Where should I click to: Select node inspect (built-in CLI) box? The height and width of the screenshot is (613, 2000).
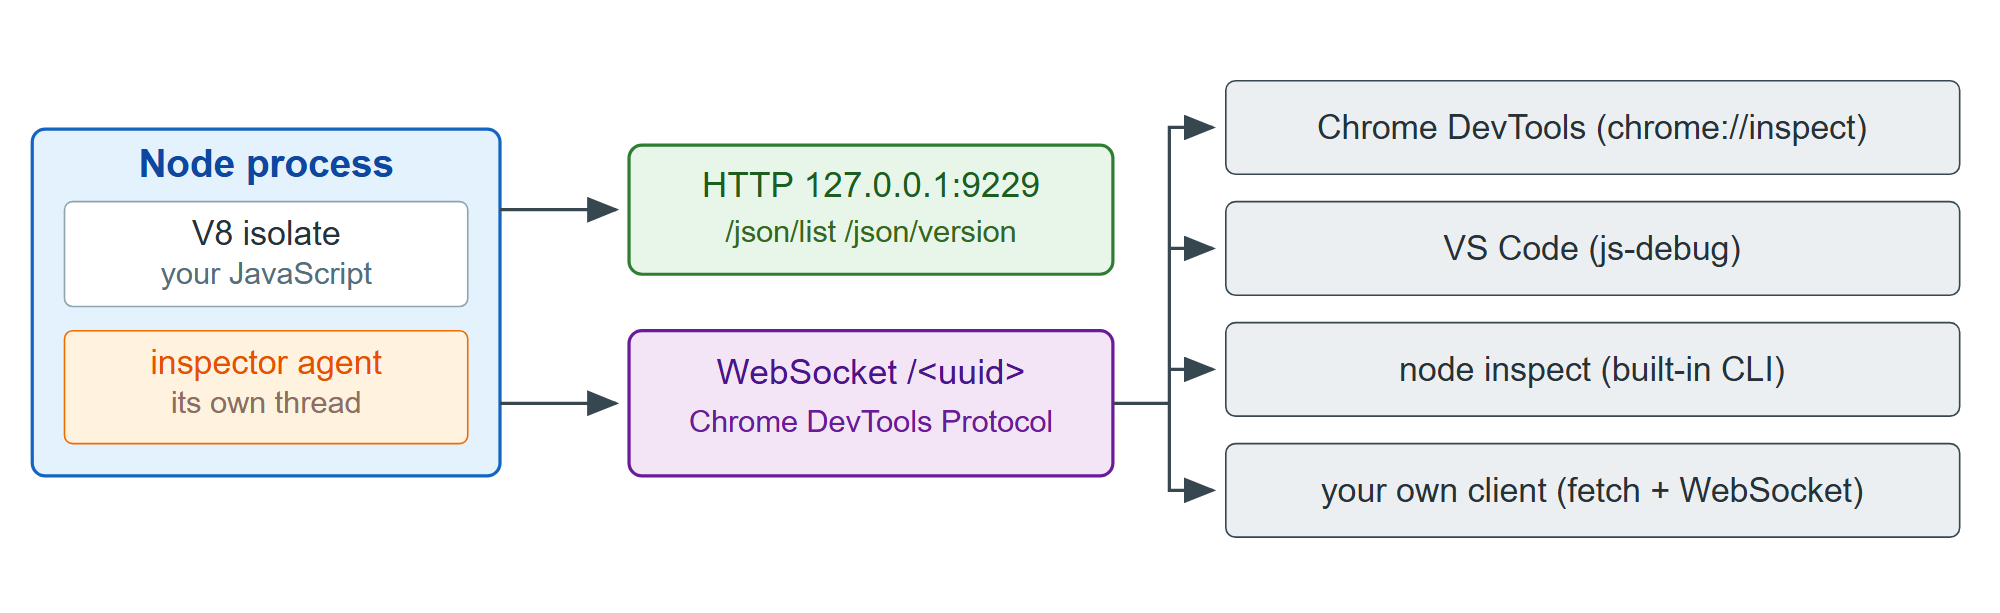(x=1592, y=370)
